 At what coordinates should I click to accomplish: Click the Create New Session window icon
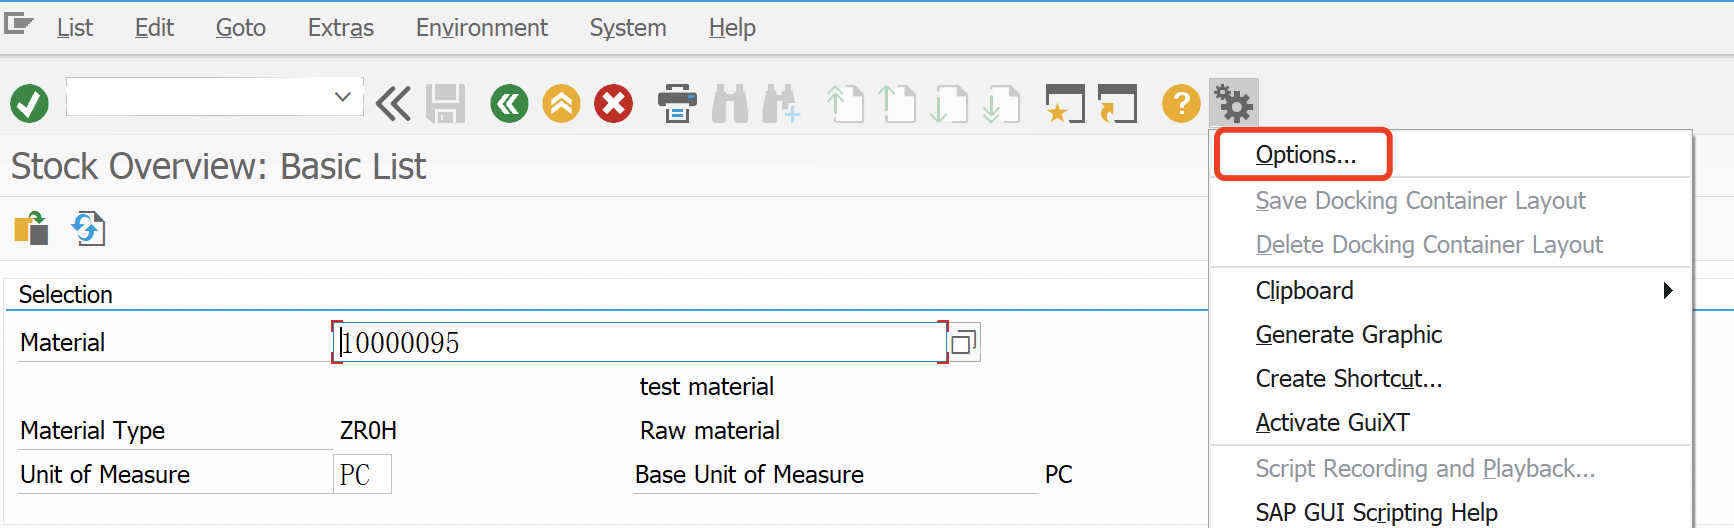pos(1065,103)
